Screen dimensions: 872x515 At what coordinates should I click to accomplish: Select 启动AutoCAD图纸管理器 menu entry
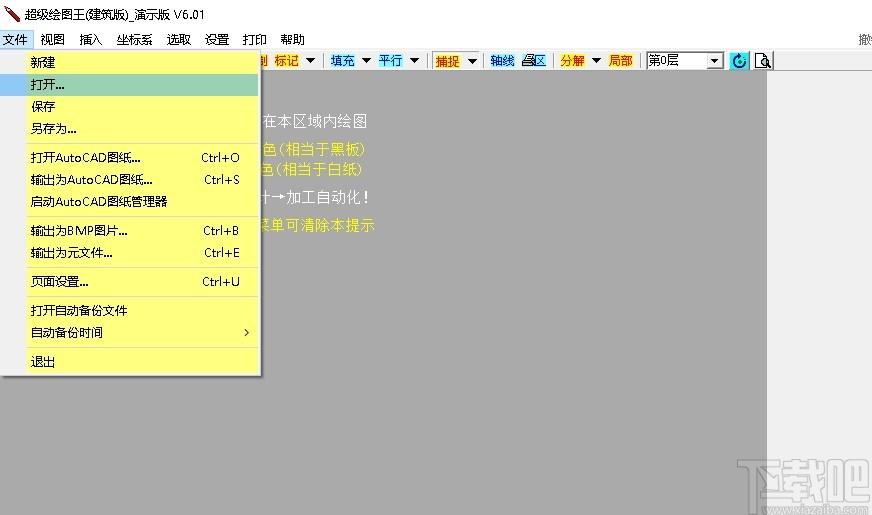click(x=130, y=201)
